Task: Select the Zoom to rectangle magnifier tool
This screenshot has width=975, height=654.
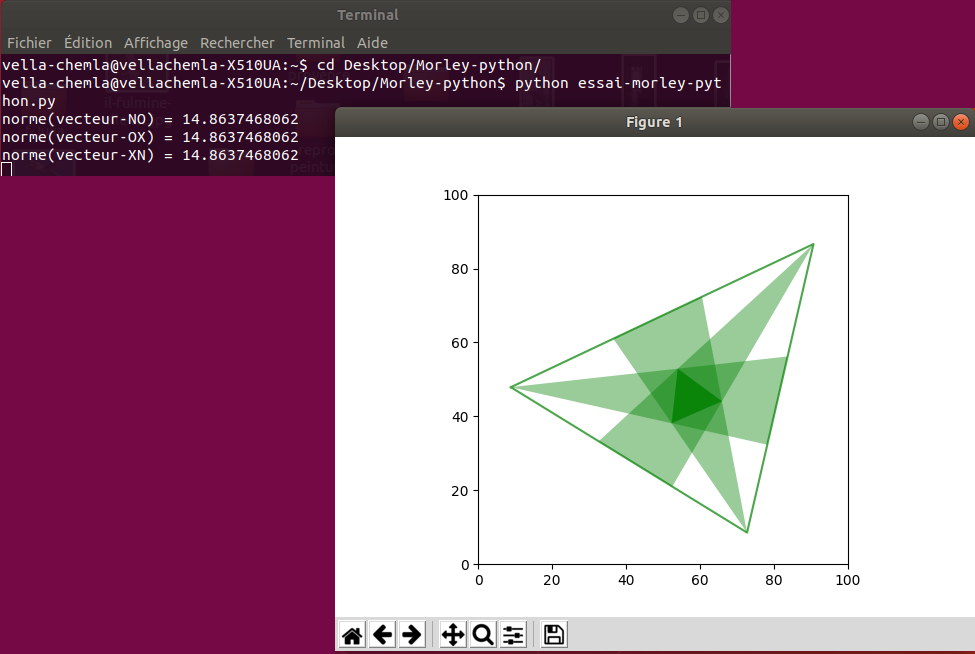Action: tap(482, 635)
